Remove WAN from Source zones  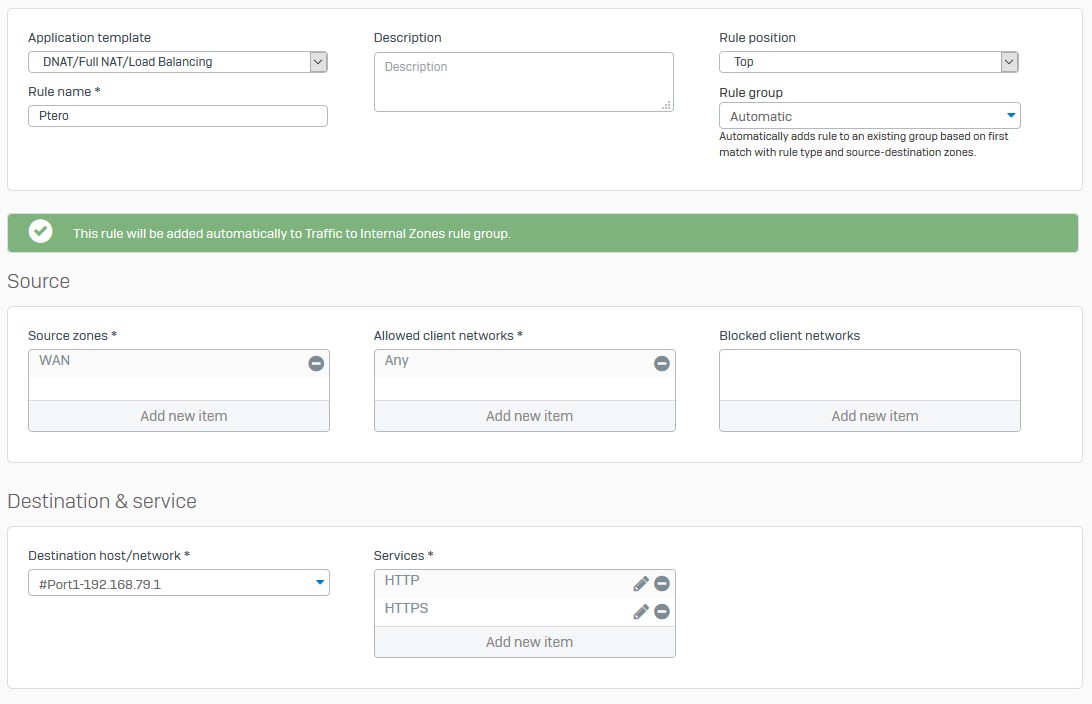click(x=316, y=364)
